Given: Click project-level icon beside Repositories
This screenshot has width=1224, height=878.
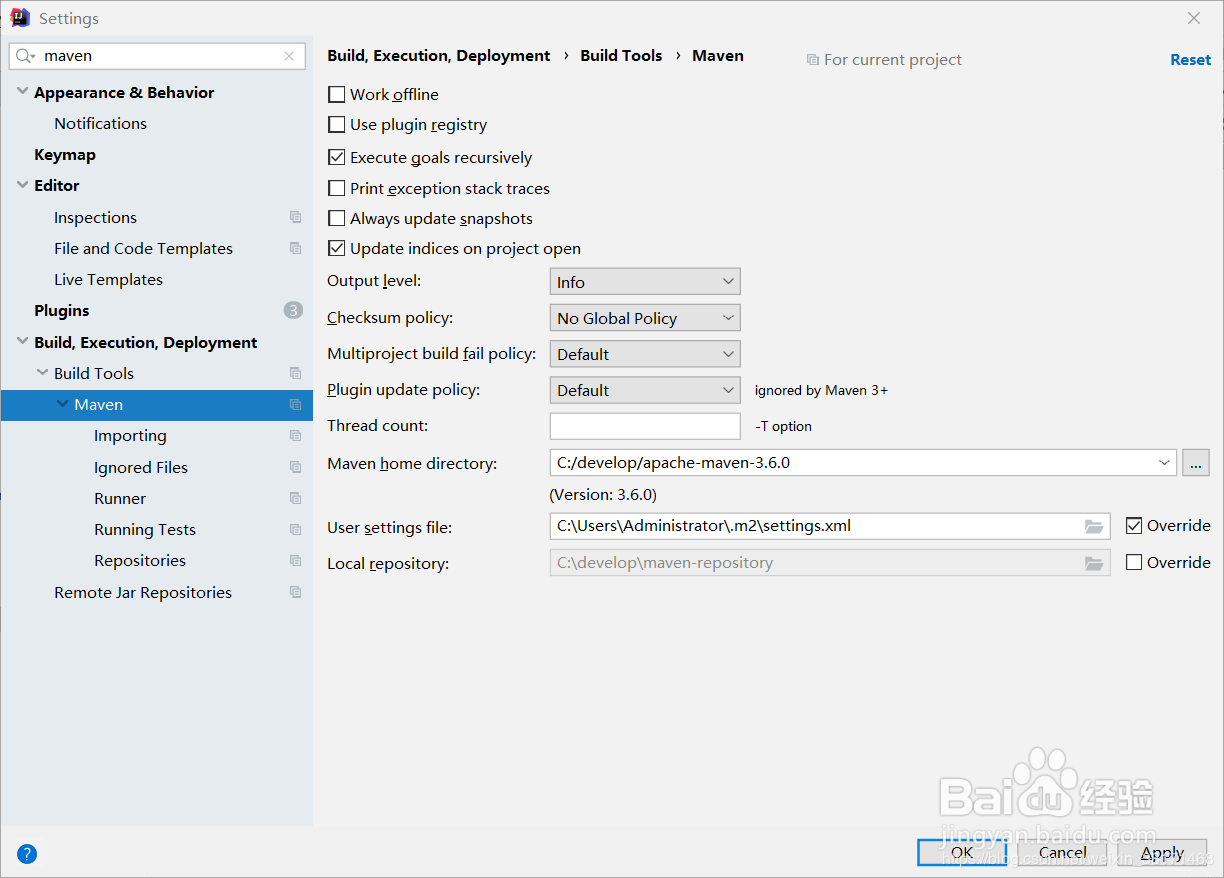Looking at the screenshot, I should point(295,560).
